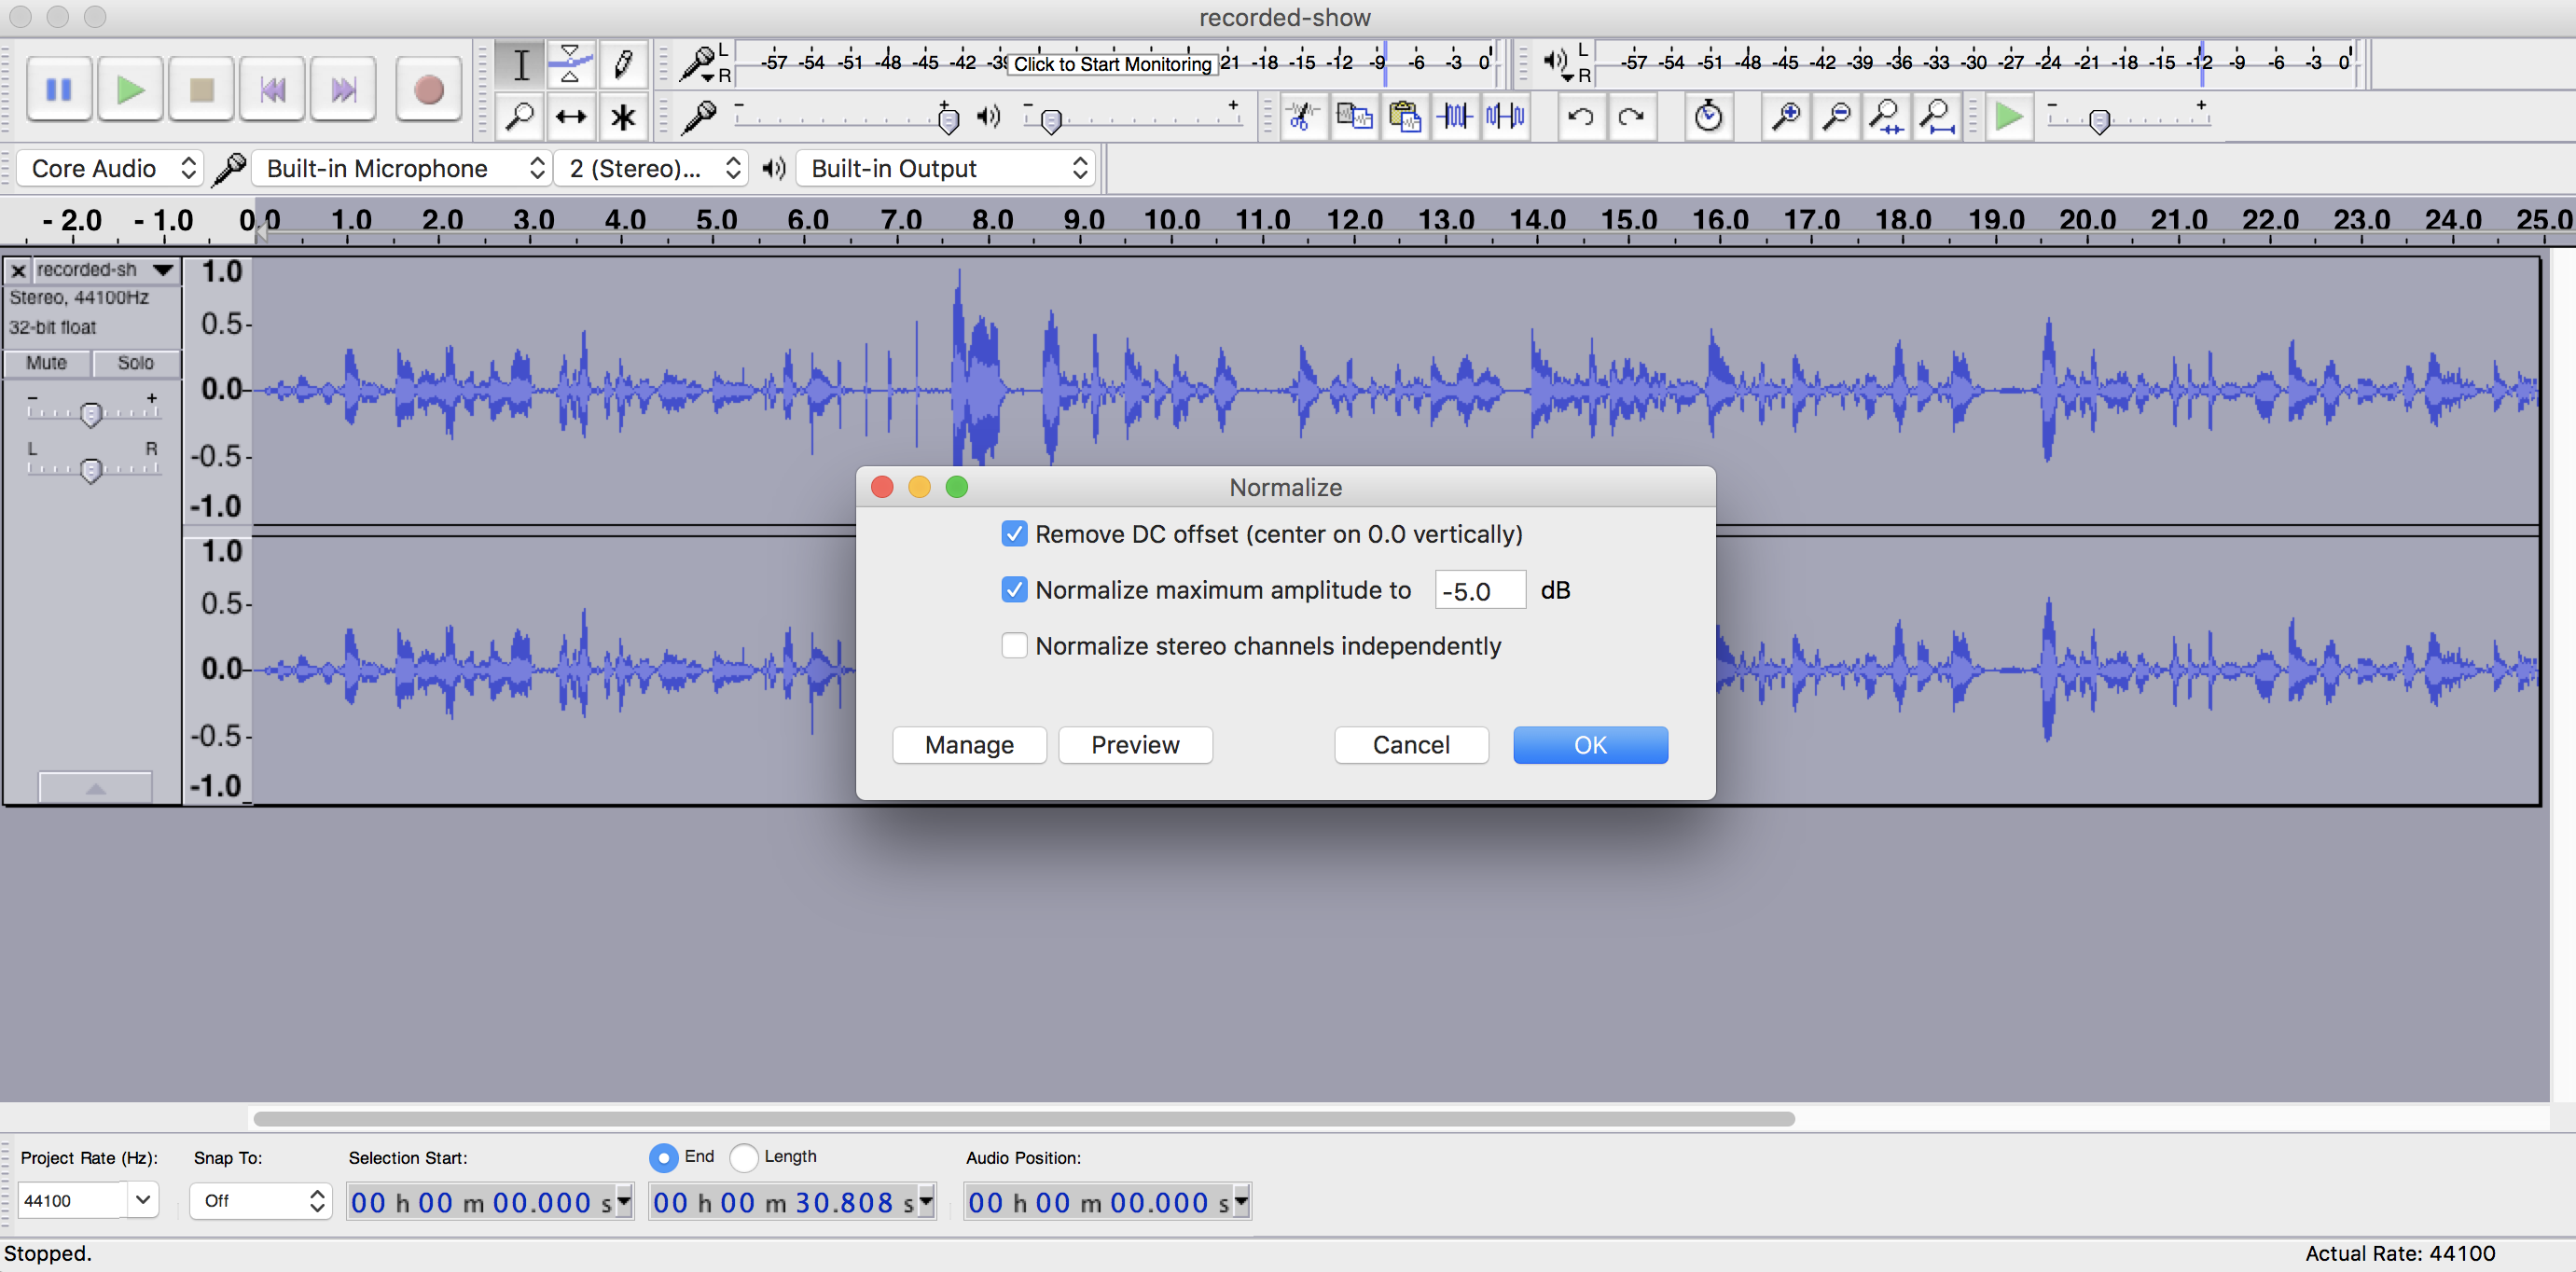
Task: Click the playback volume slider knob
Action: [x=1051, y=121]
